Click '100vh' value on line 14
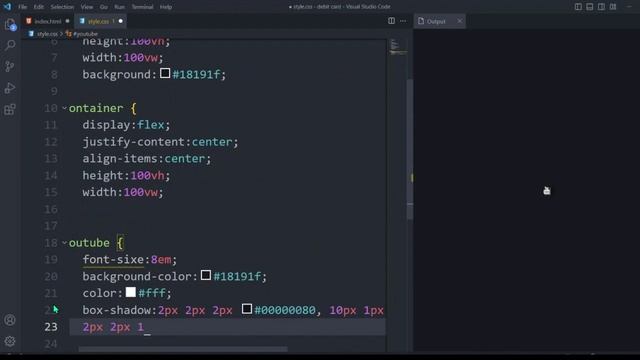The width and height of the screenshot is (640, 360). (147, 176)
